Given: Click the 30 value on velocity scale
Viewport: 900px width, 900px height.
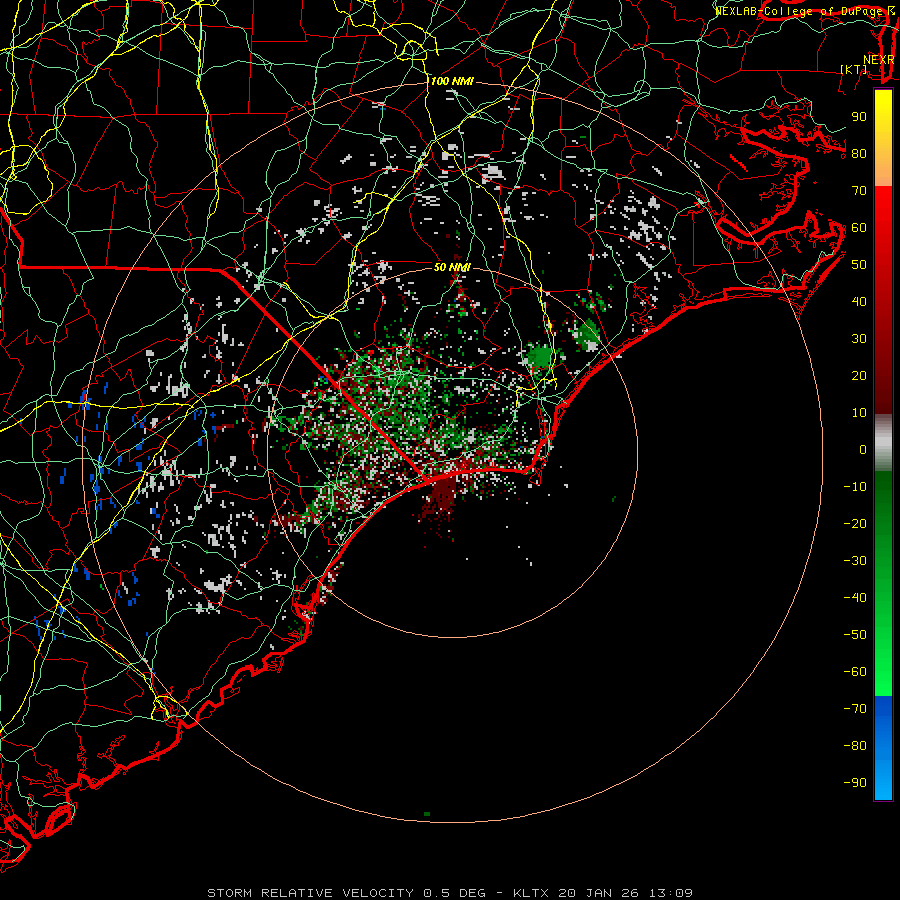Looking at the screenshot, I should [x=859, y=339].
